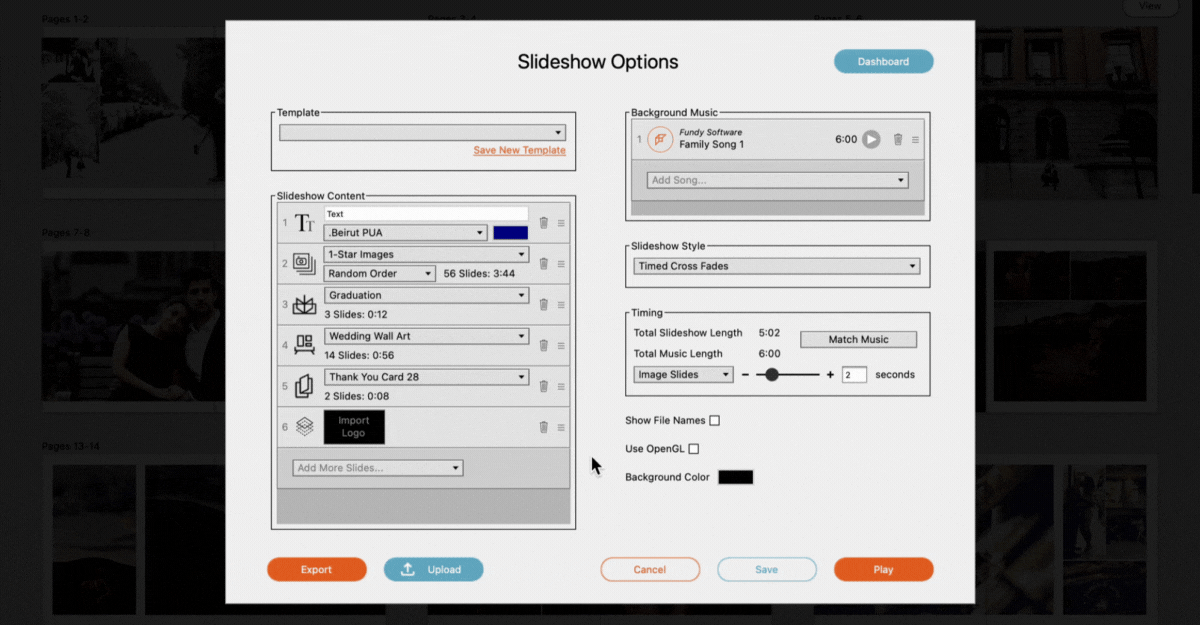Click the reorder handle of Import Logo row
Screen dimensions: 1200x625
pyautogui.click(x=561, y=427)
